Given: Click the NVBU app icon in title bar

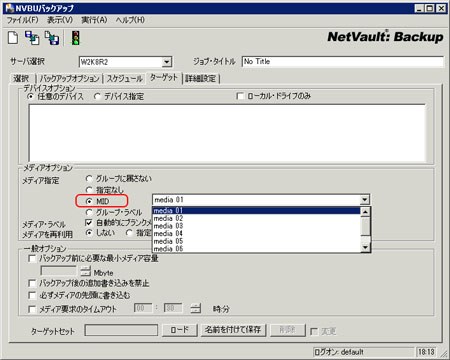Looking at the screenshot, I should coord(9,8).
